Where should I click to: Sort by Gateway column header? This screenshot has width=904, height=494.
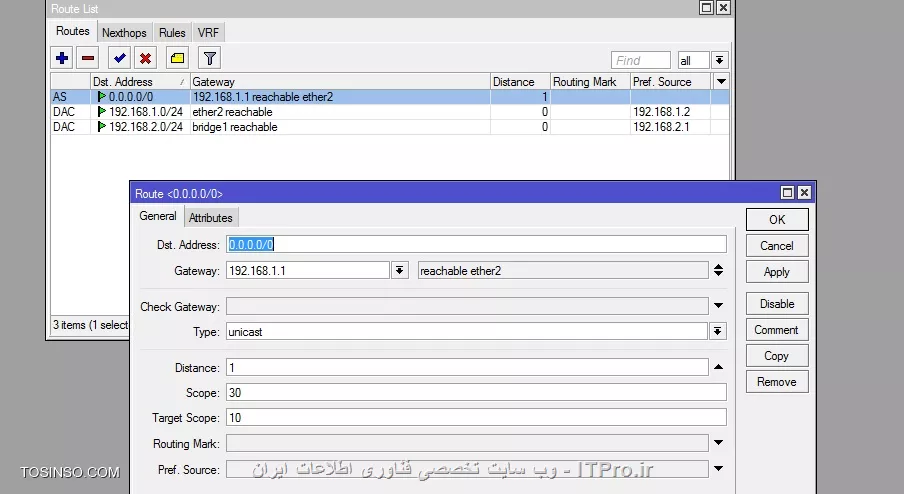340,82
